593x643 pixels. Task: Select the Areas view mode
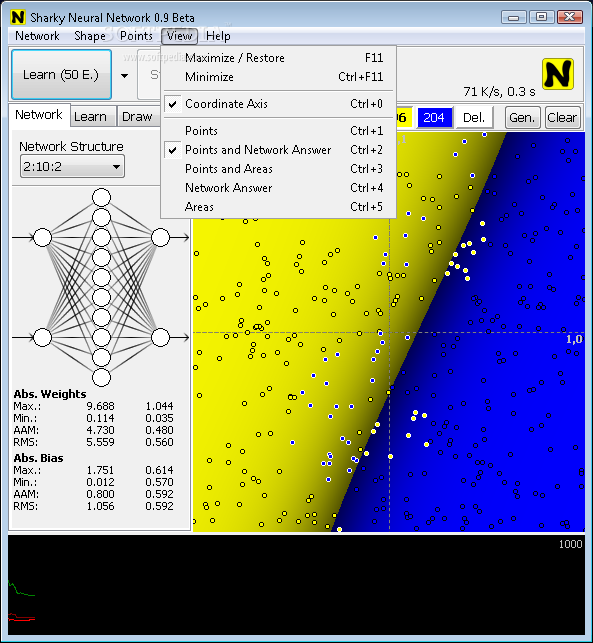tap(279, 207)
